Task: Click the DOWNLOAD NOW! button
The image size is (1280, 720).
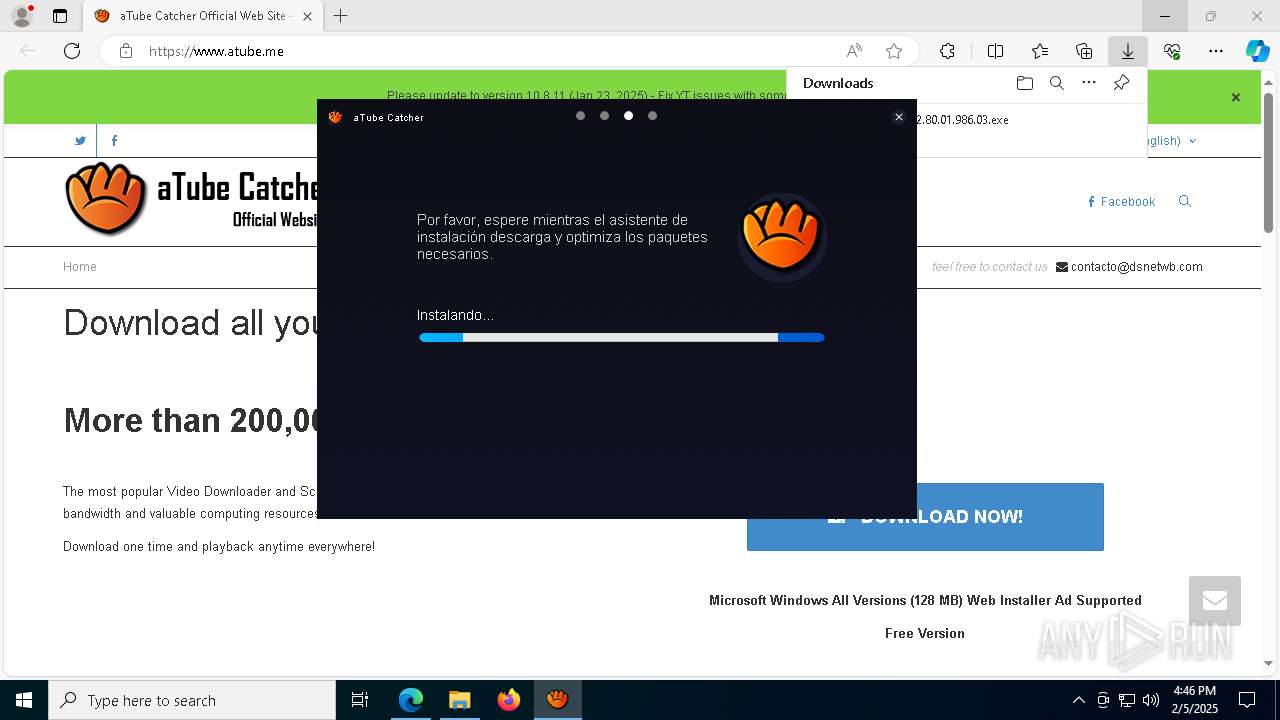Action: [925, 517]
